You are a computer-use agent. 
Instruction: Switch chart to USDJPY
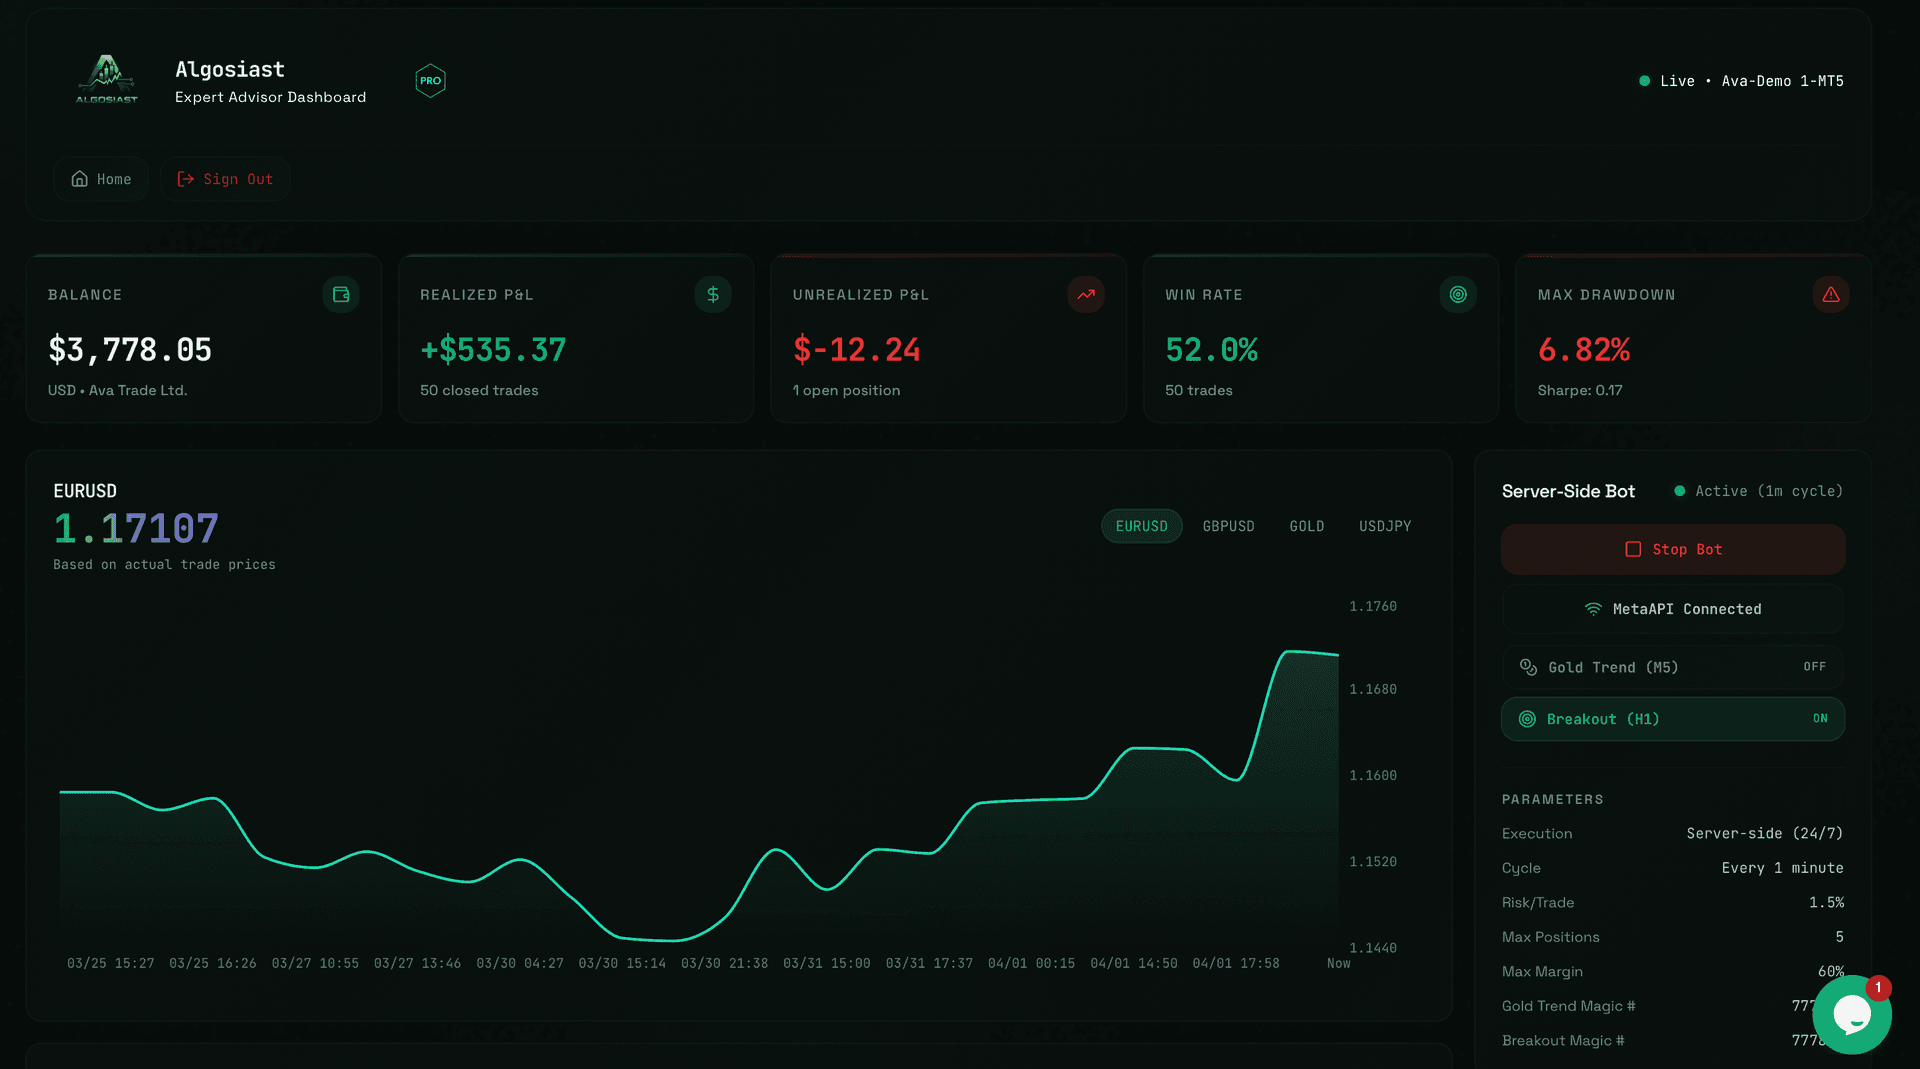tap(1385, 526)
